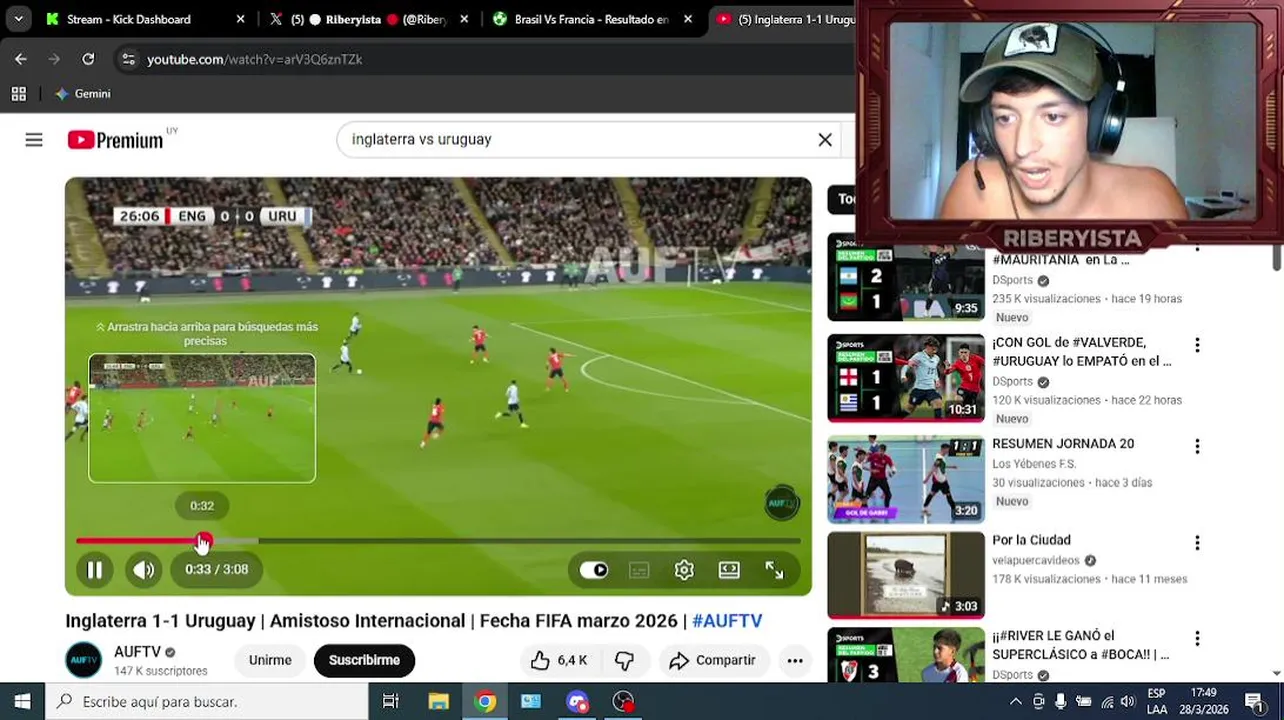The width and height of the screenshot is (1284, 720).
Task: Show hidden system tray icons
Action: 1016,702
